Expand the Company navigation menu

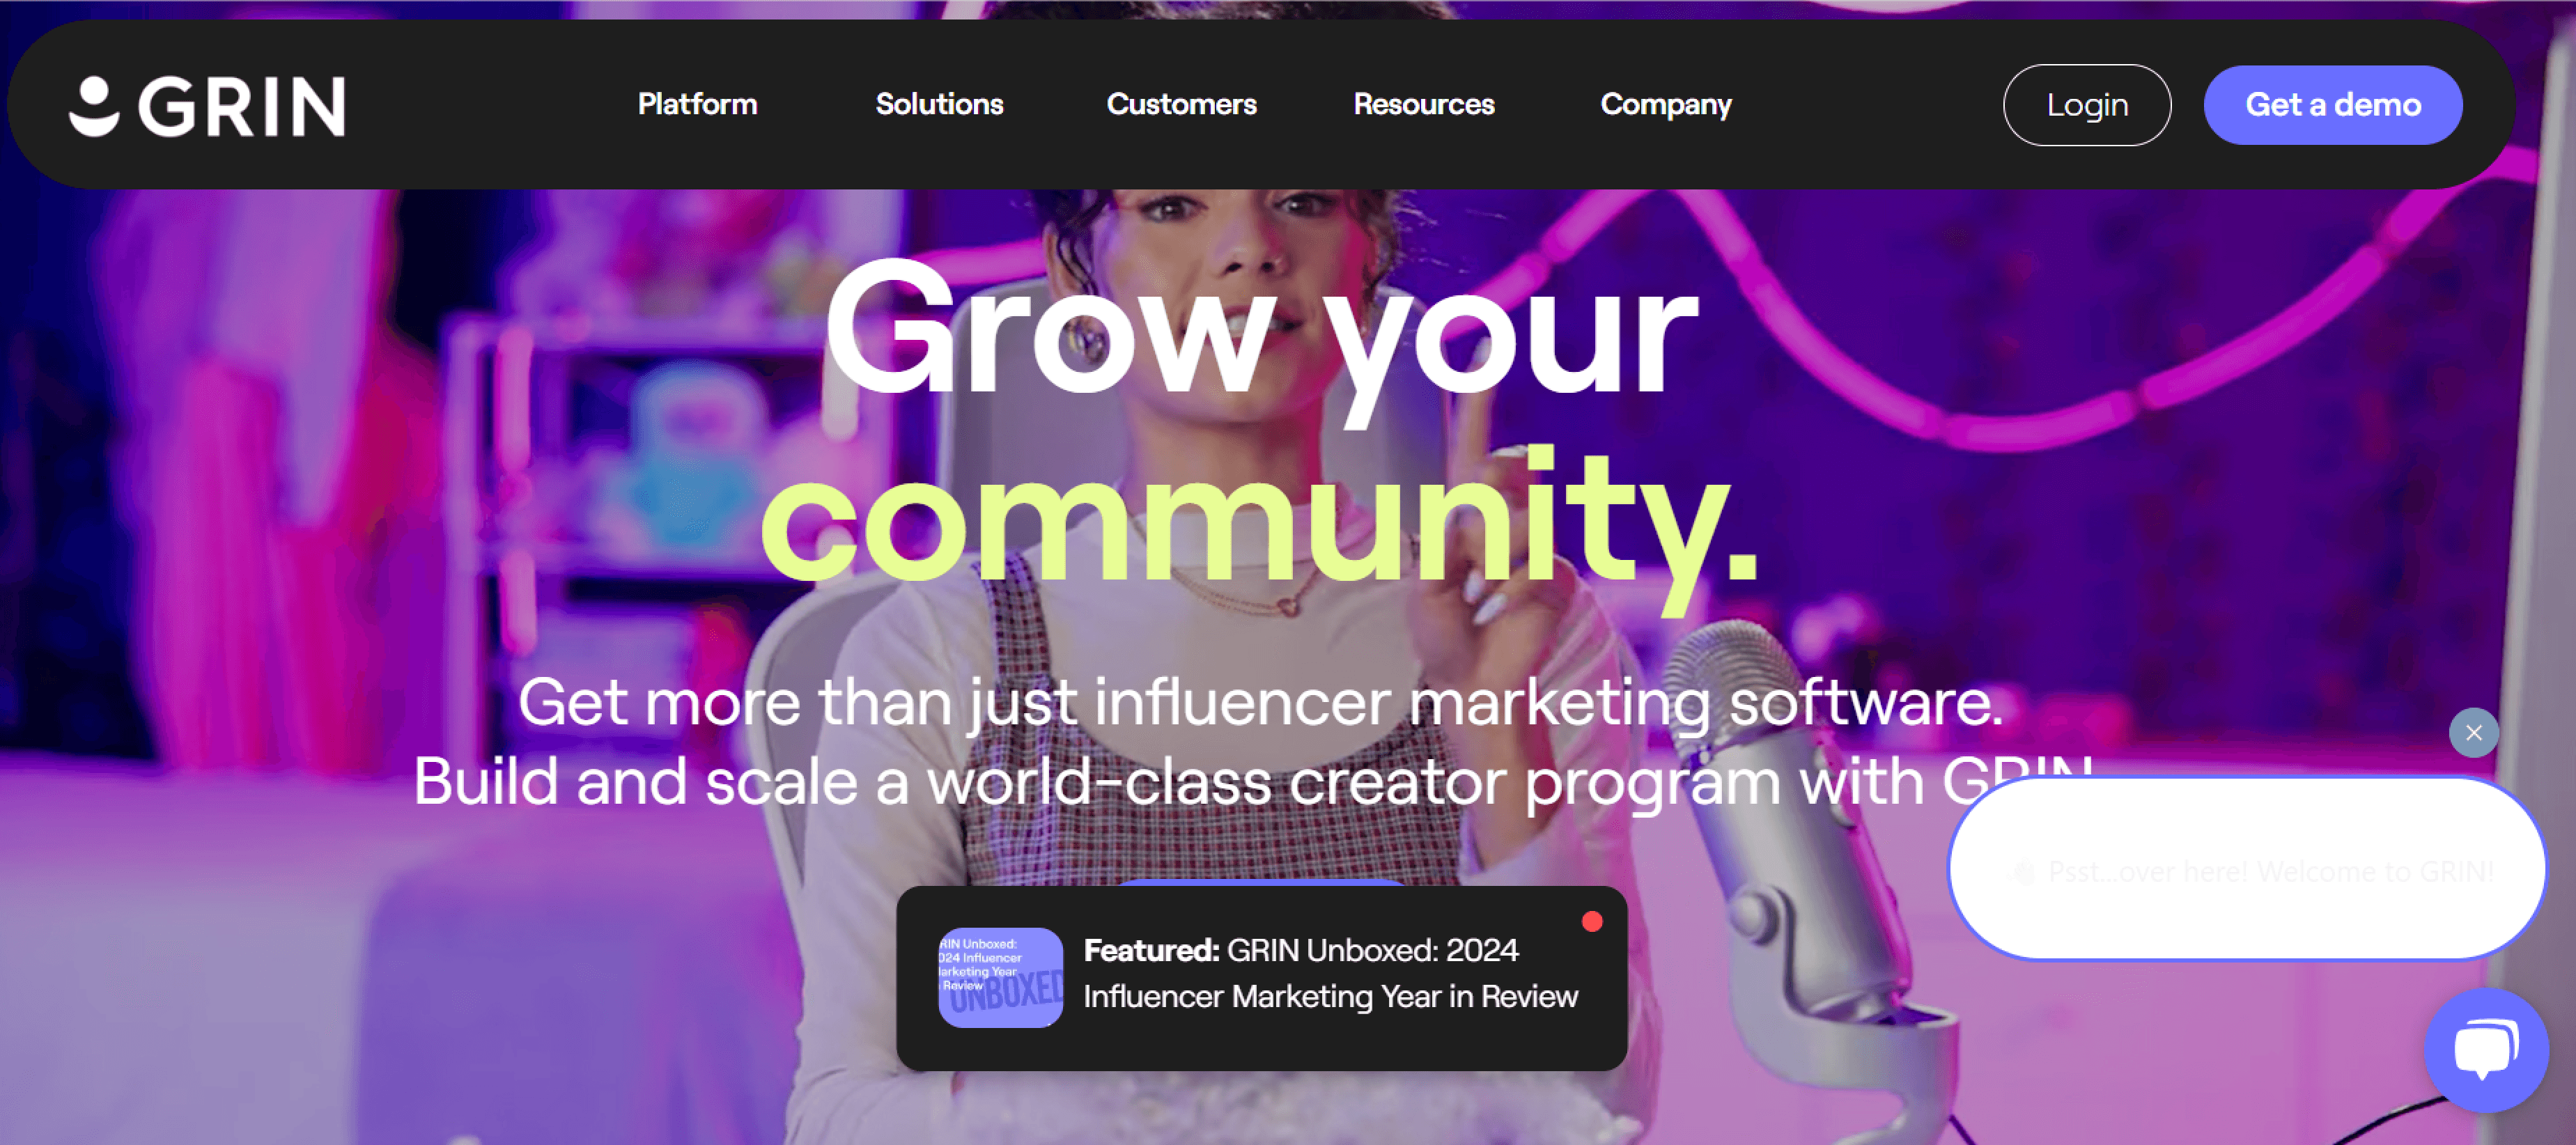click(x=1666, y=105)
